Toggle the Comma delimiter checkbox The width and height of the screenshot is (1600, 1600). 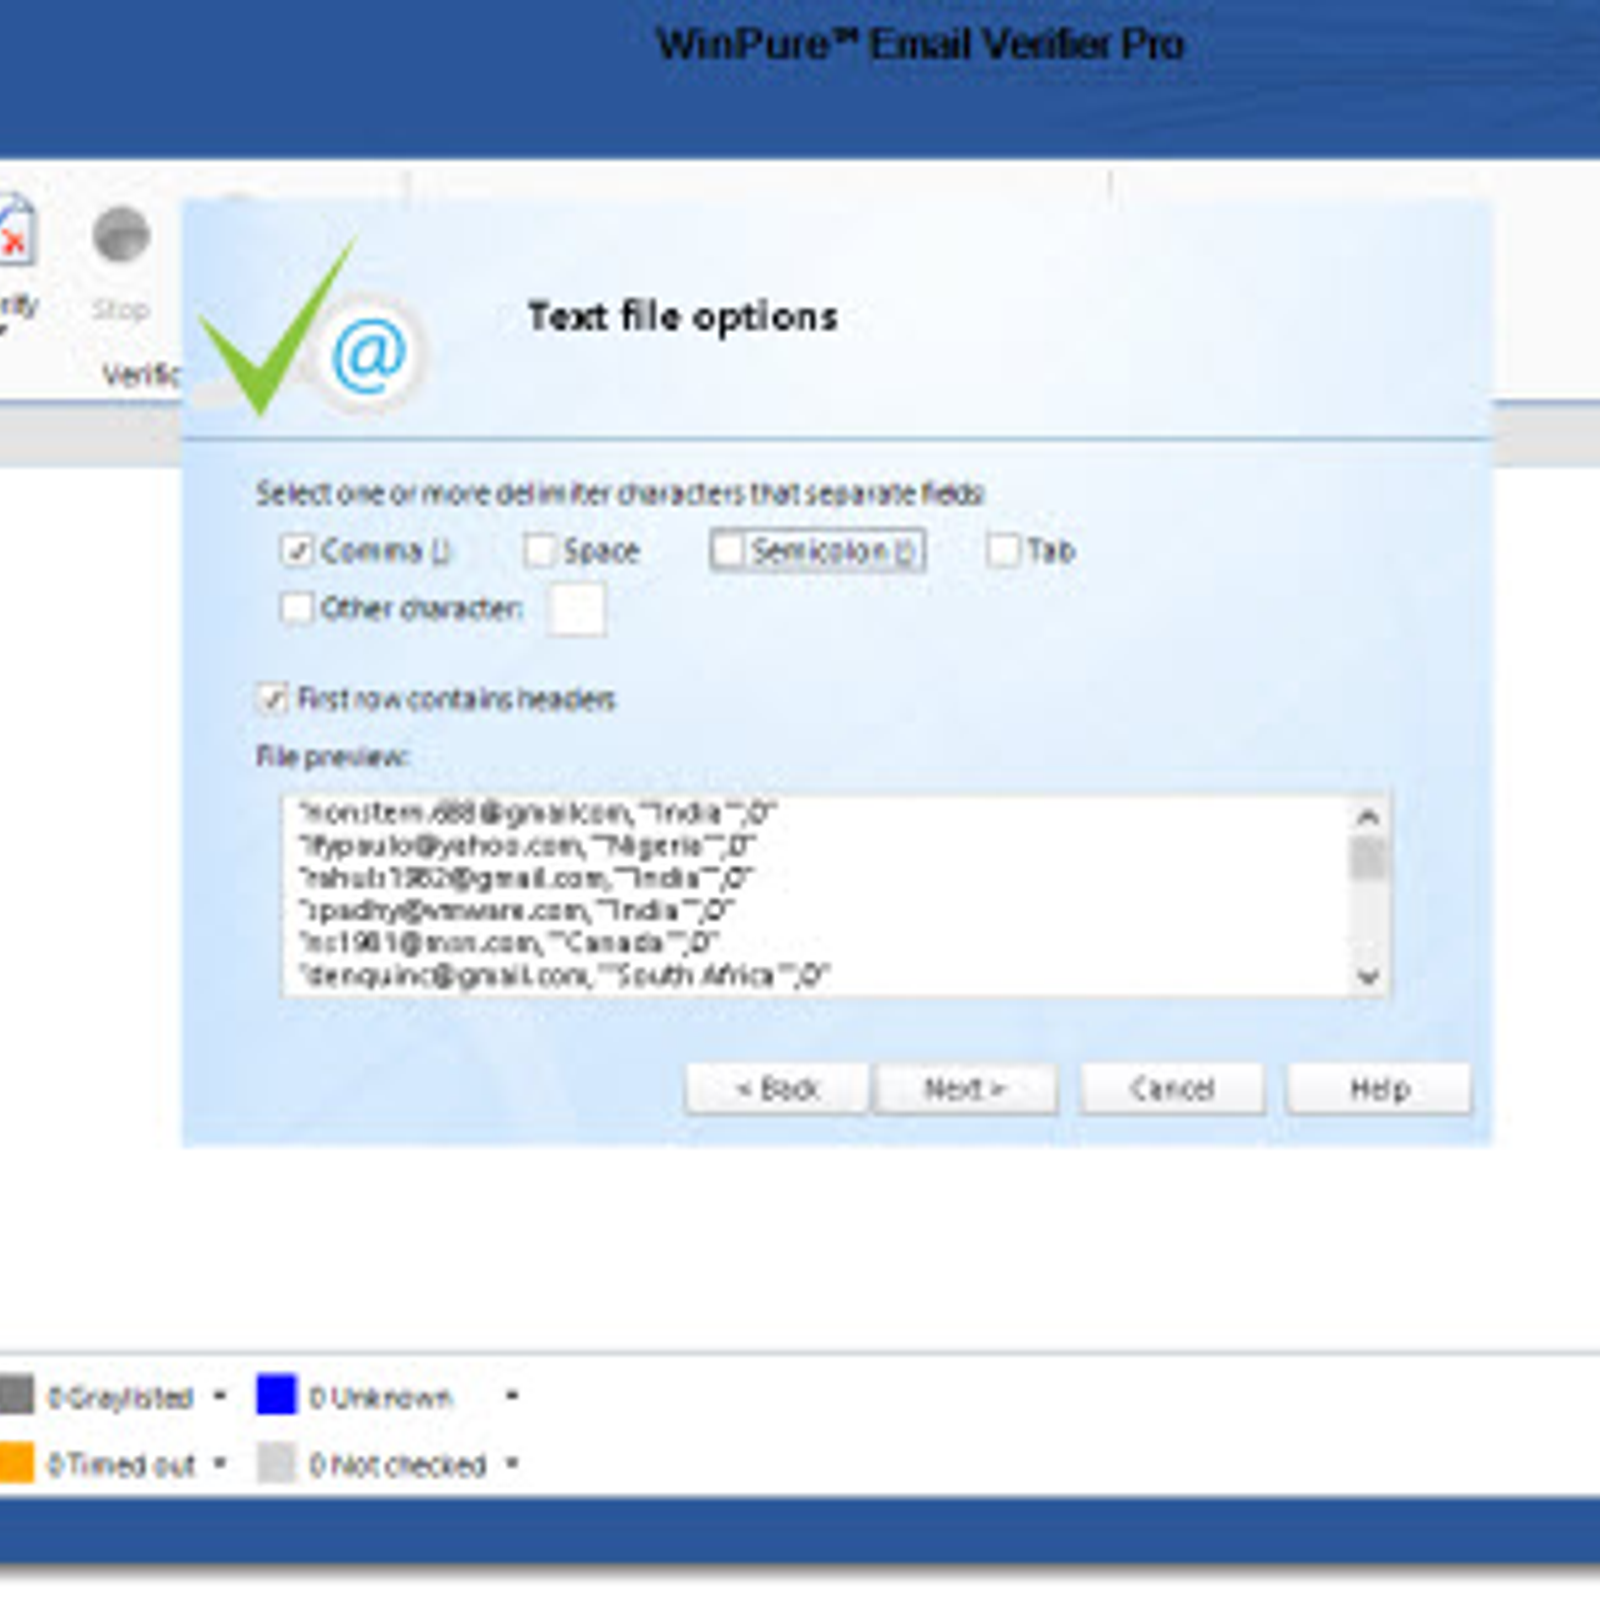point(296,550)
